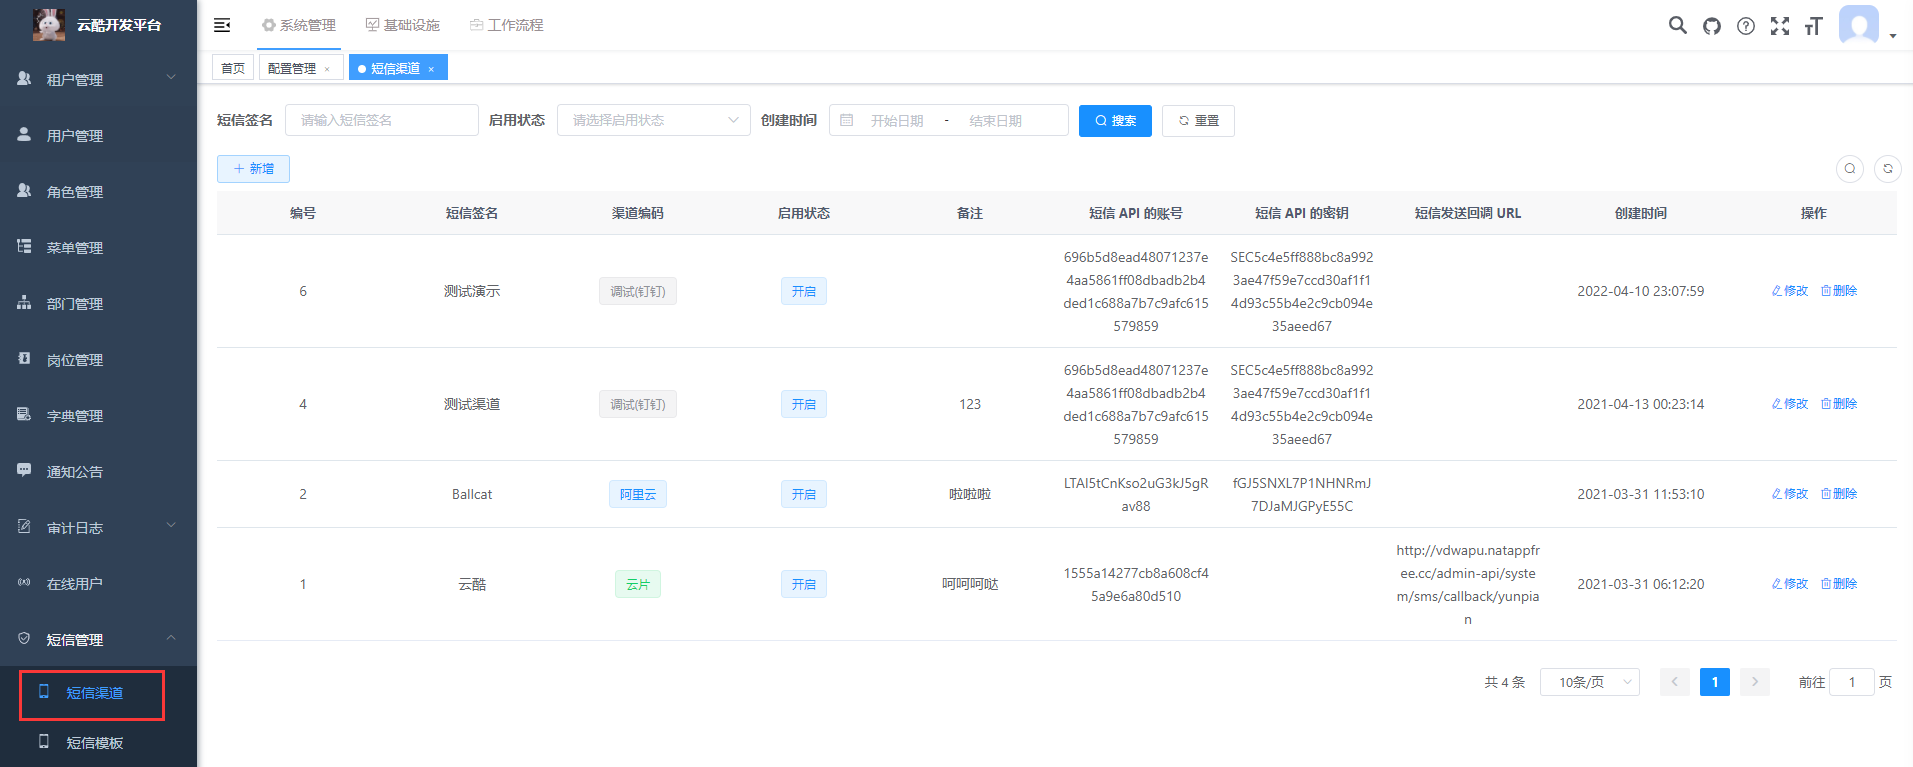Open the calendar icon of the date range
Viewport: 1913px width, 767px height.
click(x=847, y=120)
